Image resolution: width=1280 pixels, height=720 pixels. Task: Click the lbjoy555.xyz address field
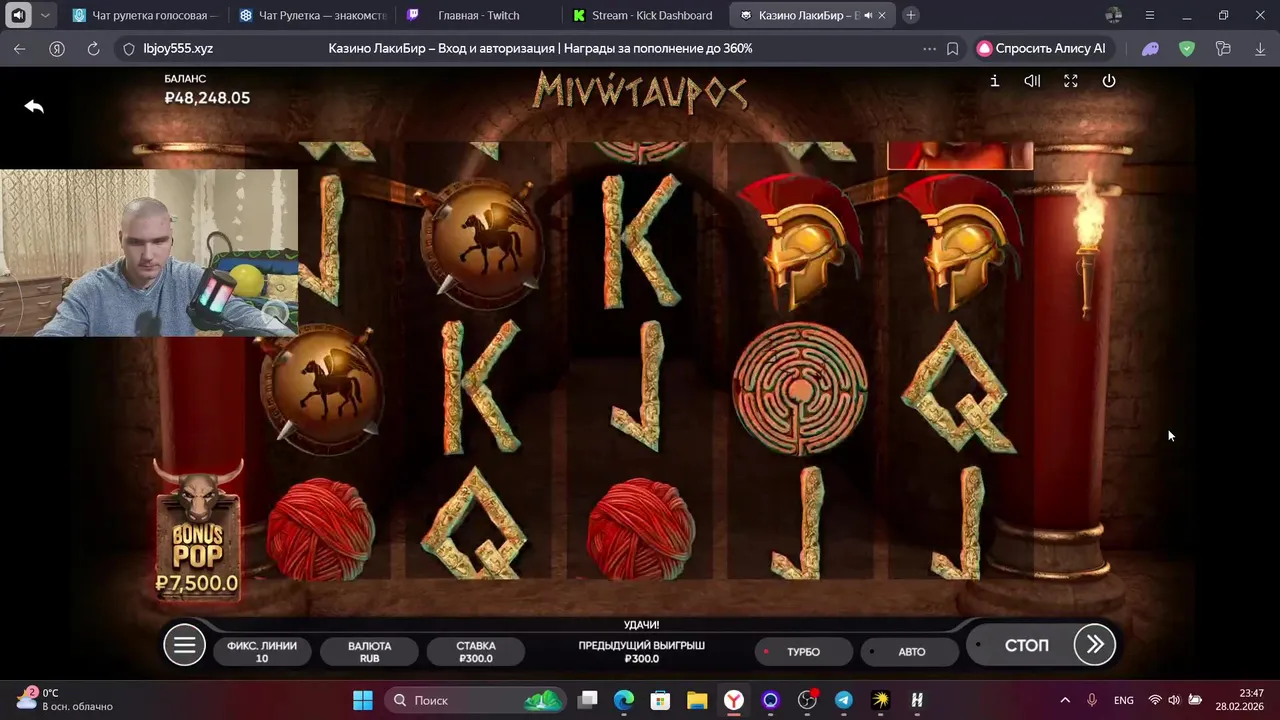tap(178, 48)
